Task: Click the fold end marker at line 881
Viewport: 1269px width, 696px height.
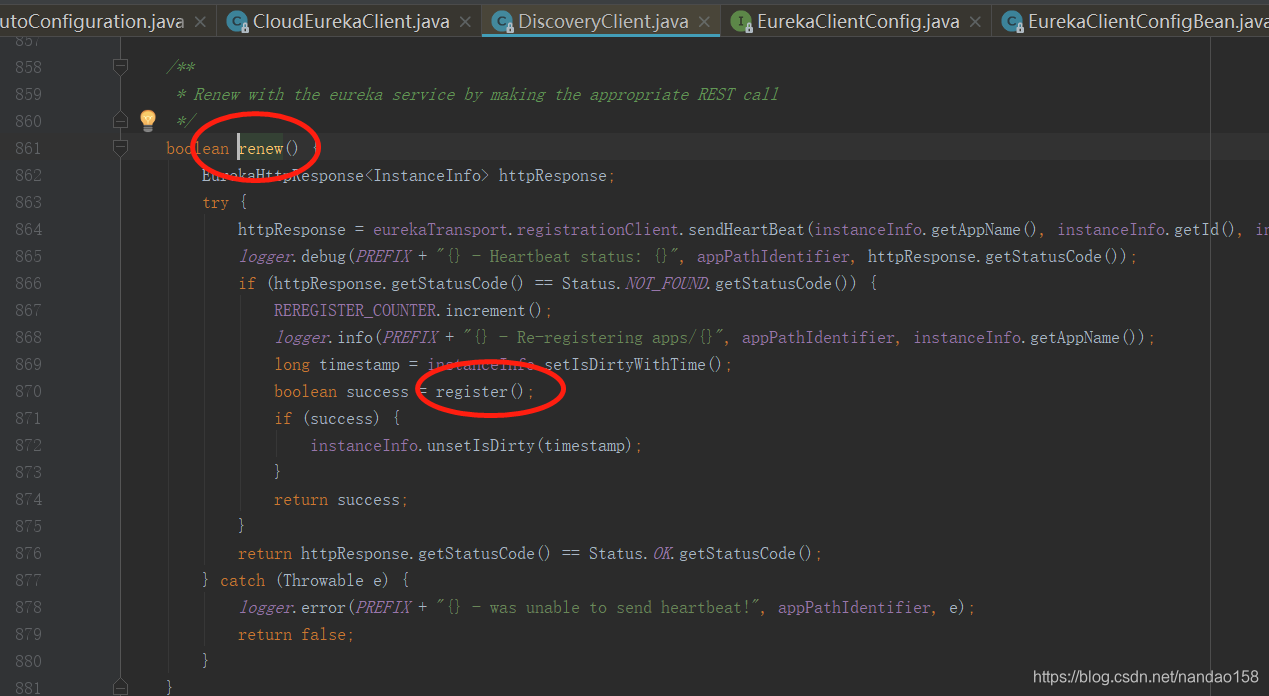Action: pos(120,688)
